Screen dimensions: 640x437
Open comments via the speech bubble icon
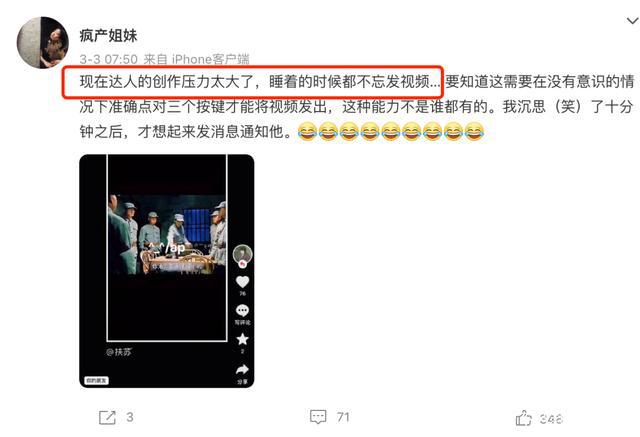point(318,417)
